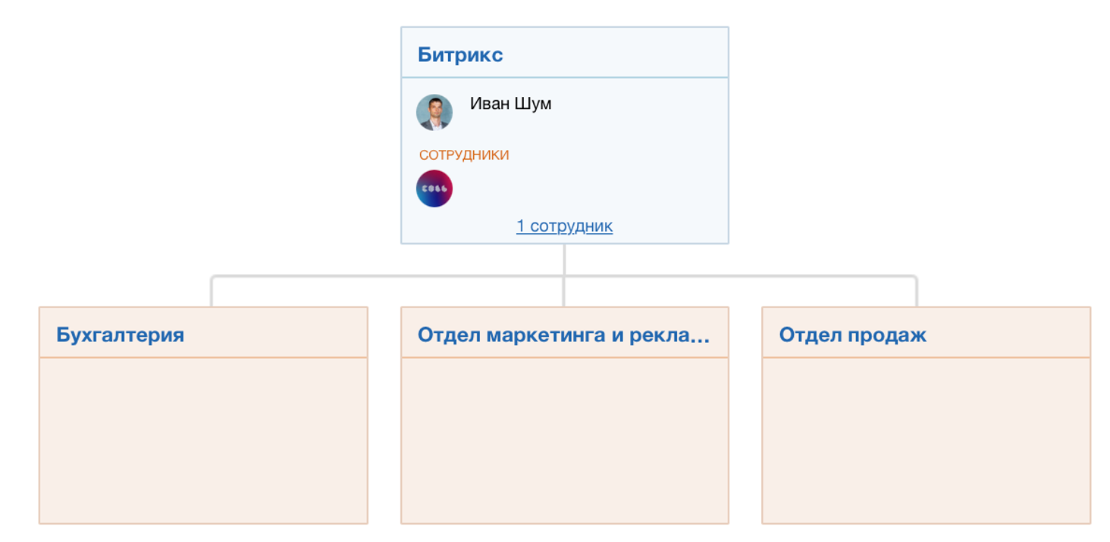Click the blank header space right of Битрикс title
Viewport: 1110px width, 542px height.
coord(620,54)
